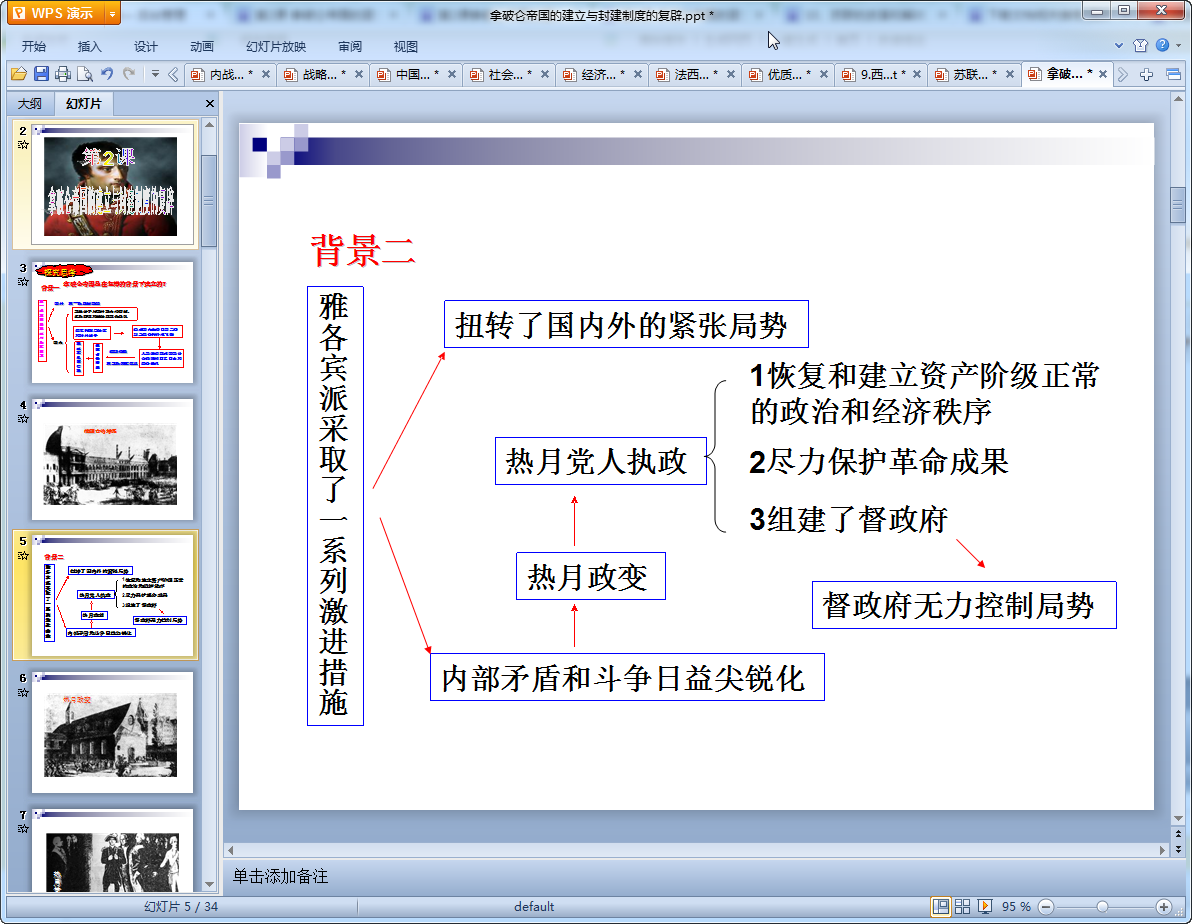Start slideshow from status bar icon
Image resolution: width=1192 pixels, height=924 pixels.
pyautogui.click(x=984, y=907)
